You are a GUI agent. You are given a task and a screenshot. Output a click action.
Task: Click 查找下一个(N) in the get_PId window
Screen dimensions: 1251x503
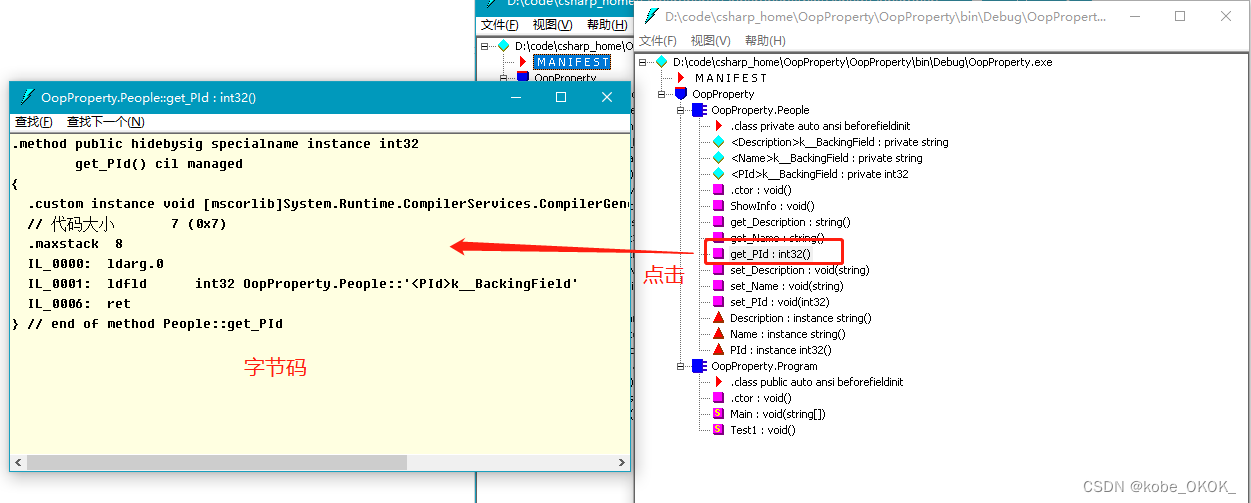105,122
